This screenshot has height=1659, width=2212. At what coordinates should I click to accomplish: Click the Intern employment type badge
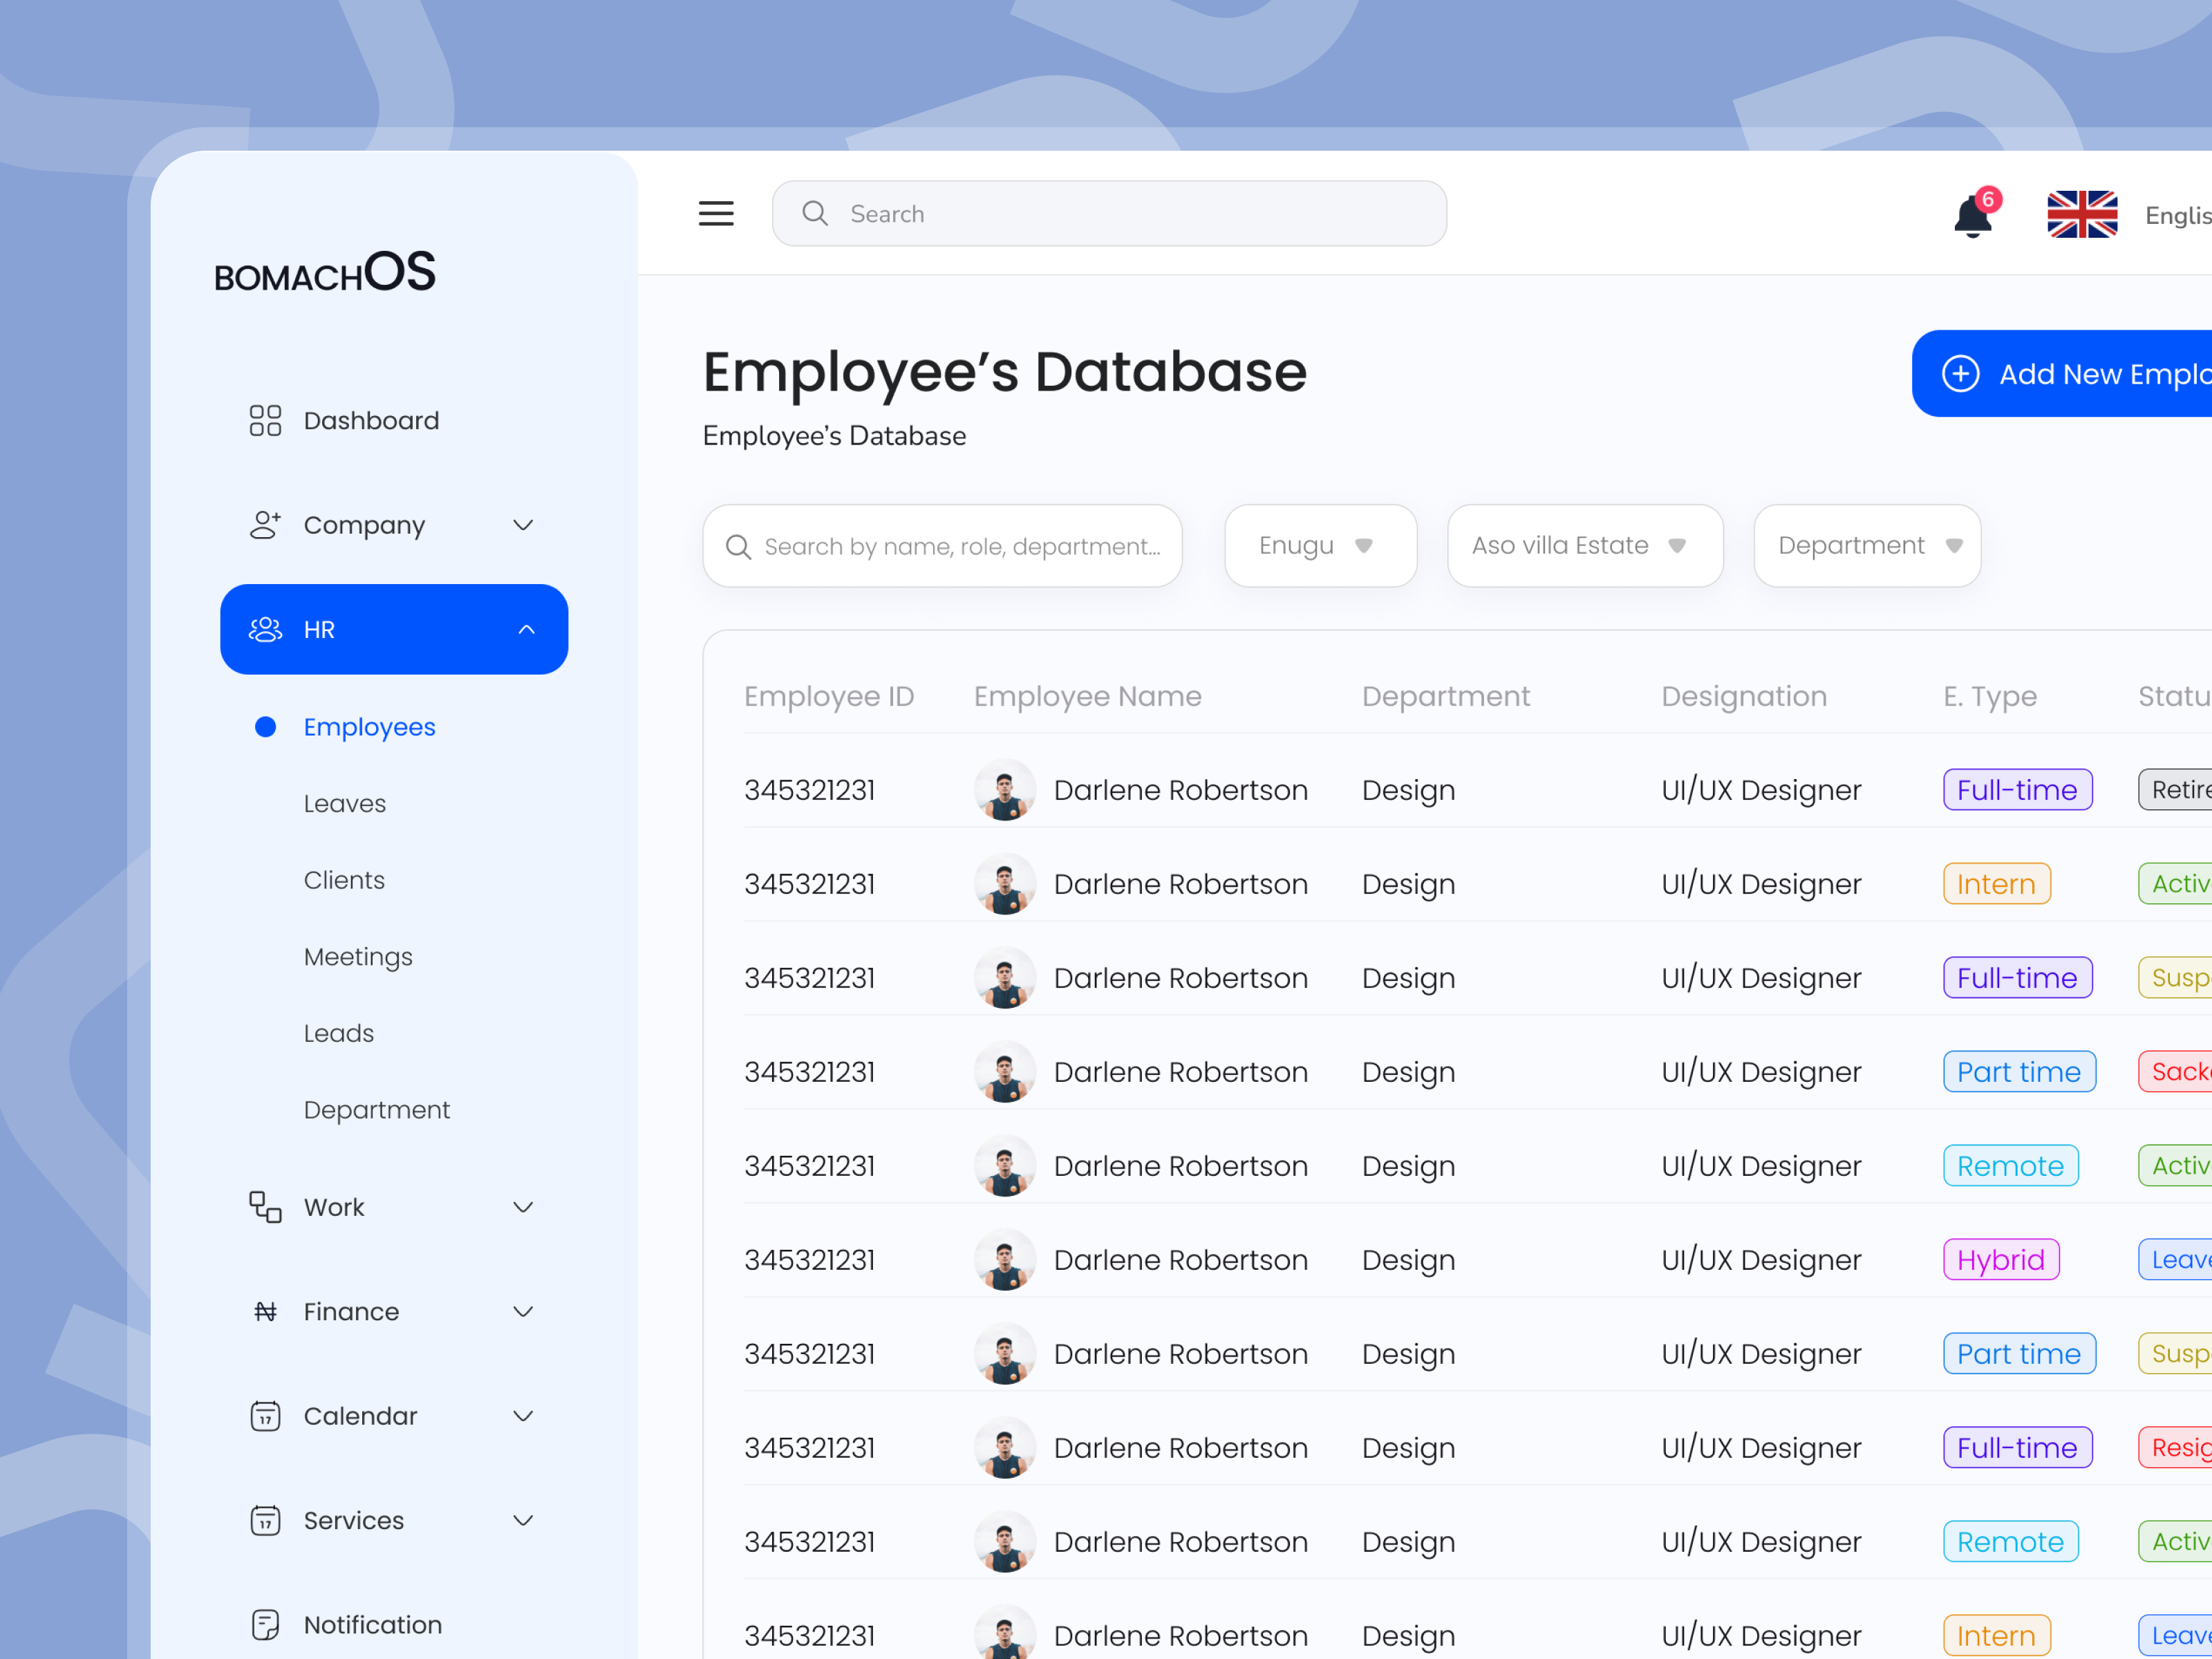tap(1996, 883)
